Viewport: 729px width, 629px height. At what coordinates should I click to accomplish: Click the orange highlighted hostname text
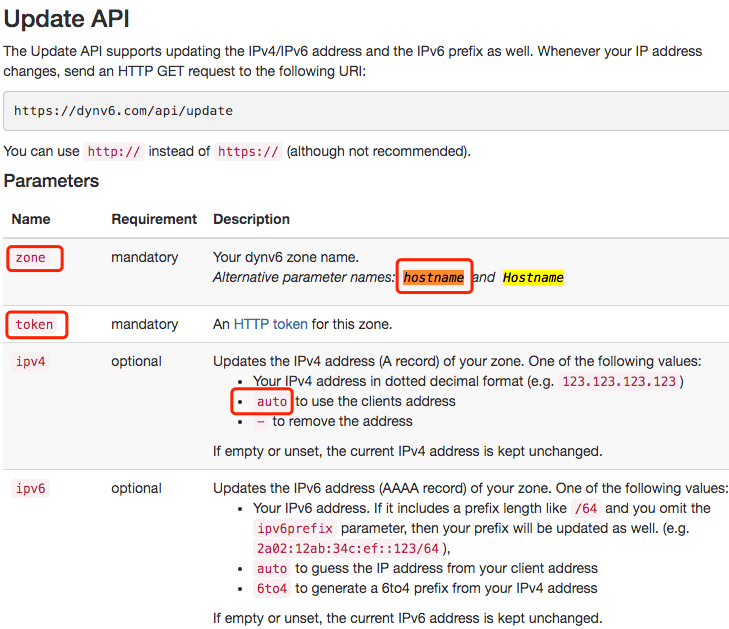(434, 277)
